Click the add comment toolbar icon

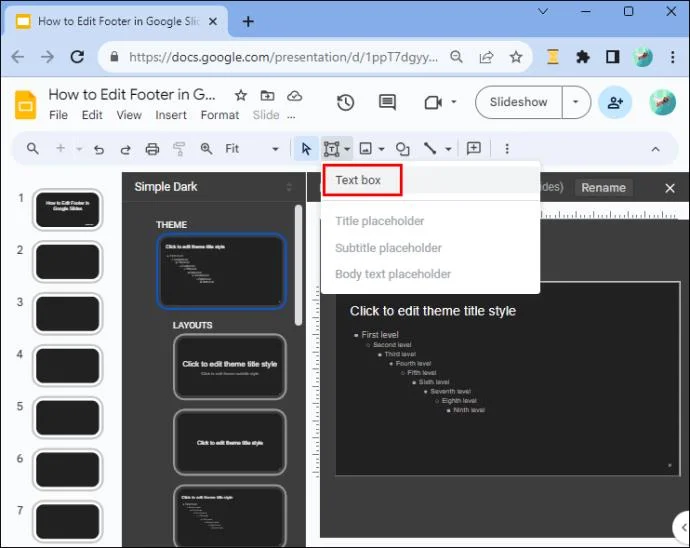[473, 148]
